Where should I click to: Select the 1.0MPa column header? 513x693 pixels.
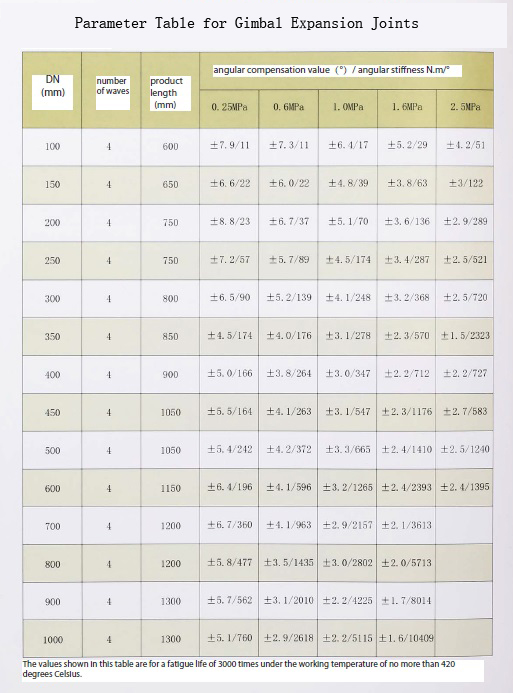tap(348, 107)
